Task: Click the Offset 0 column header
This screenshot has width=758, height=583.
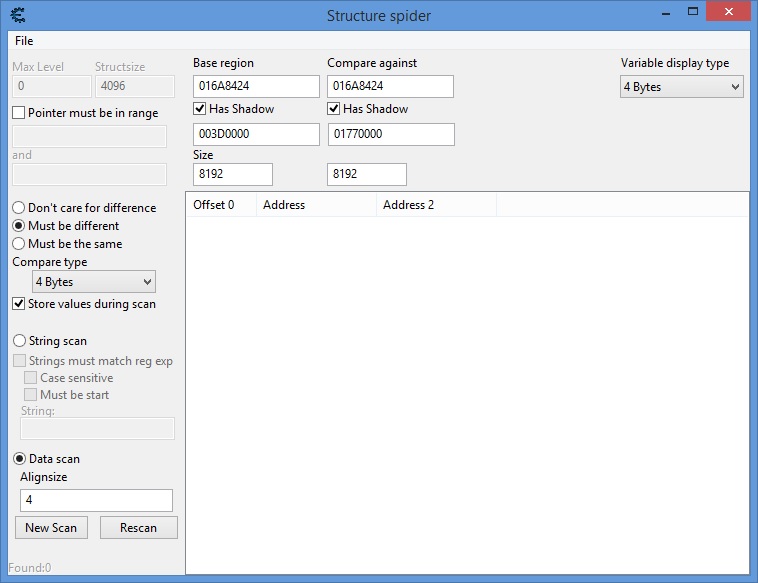Action: (x=221, y=205)
